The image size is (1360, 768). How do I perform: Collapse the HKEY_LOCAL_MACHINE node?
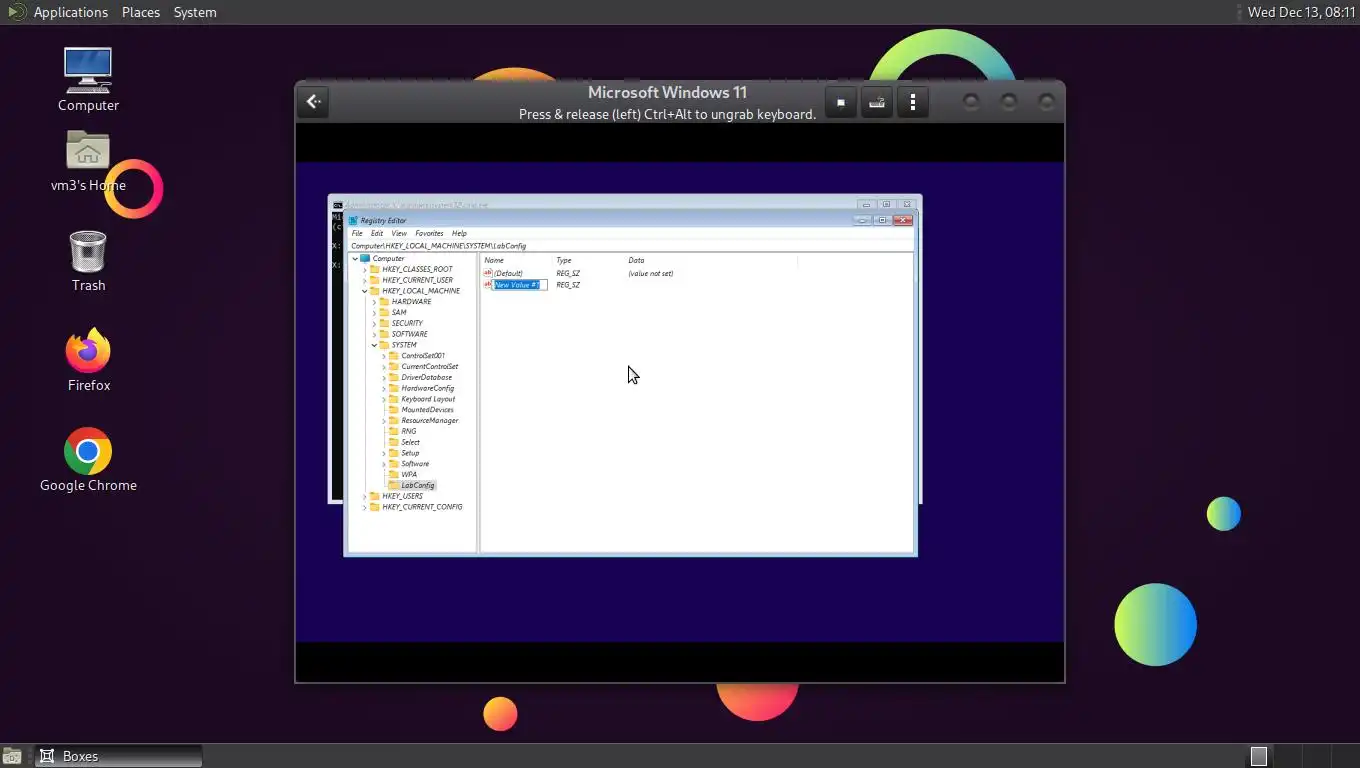tap(365, 291)
